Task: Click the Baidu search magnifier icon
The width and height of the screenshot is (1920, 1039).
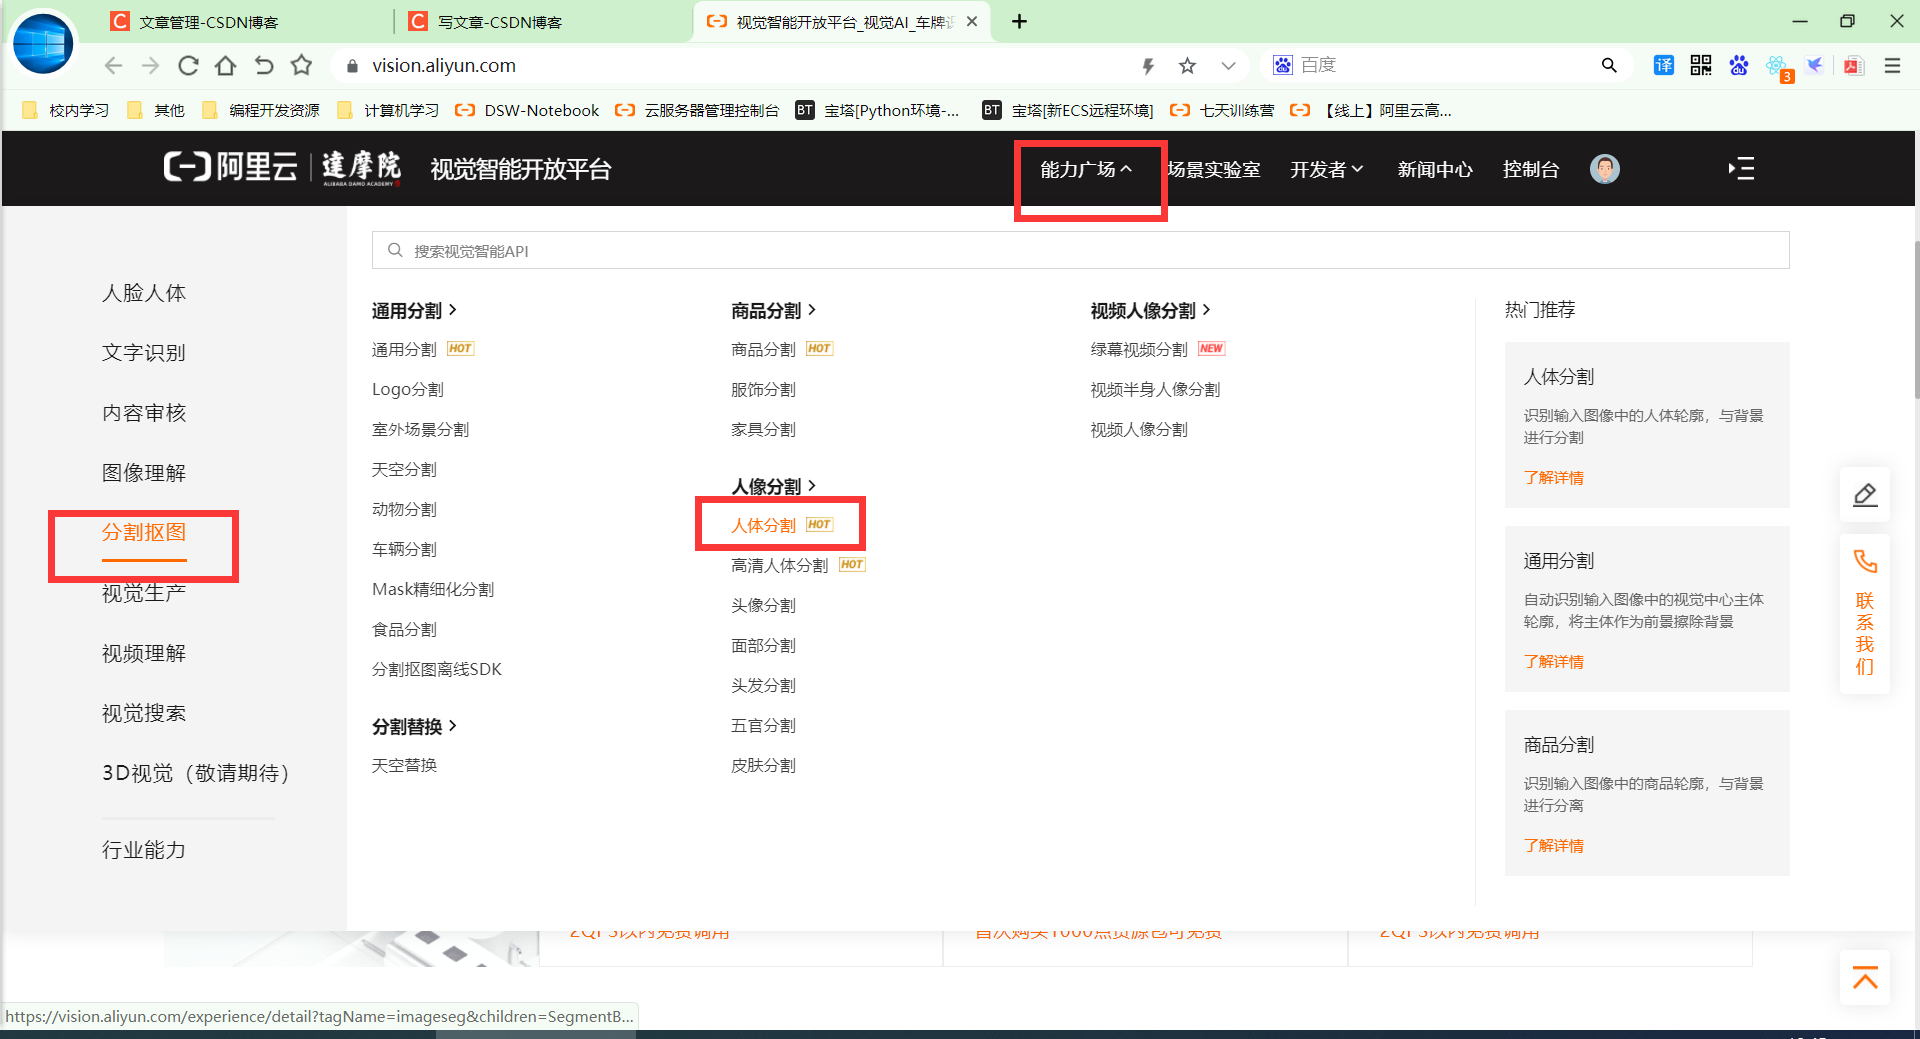Action: pos(1609,66)
